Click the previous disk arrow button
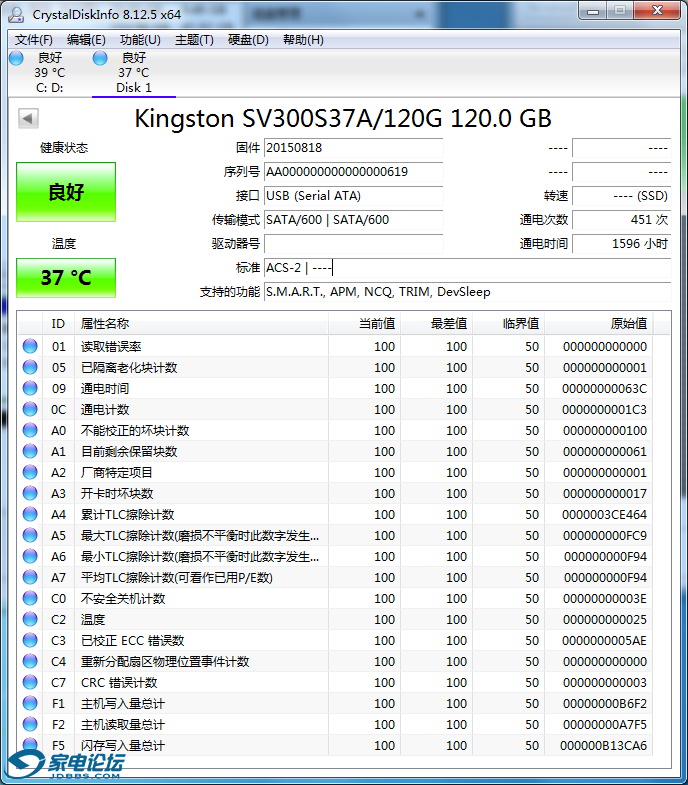This screenshot has width=688, height=785. (x=28, y=119)
